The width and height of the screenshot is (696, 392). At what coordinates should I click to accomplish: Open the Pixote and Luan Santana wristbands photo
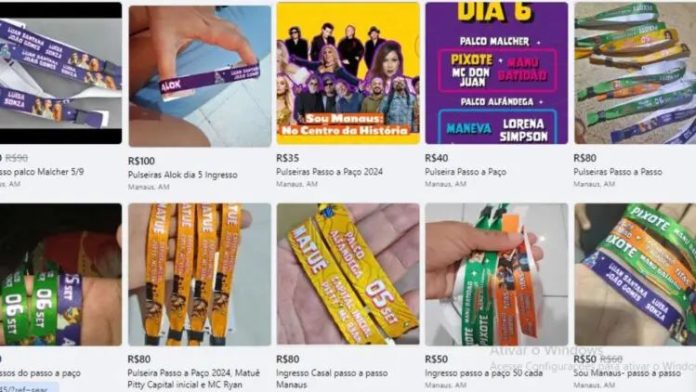pyautogui.click(x=635, y=274)
